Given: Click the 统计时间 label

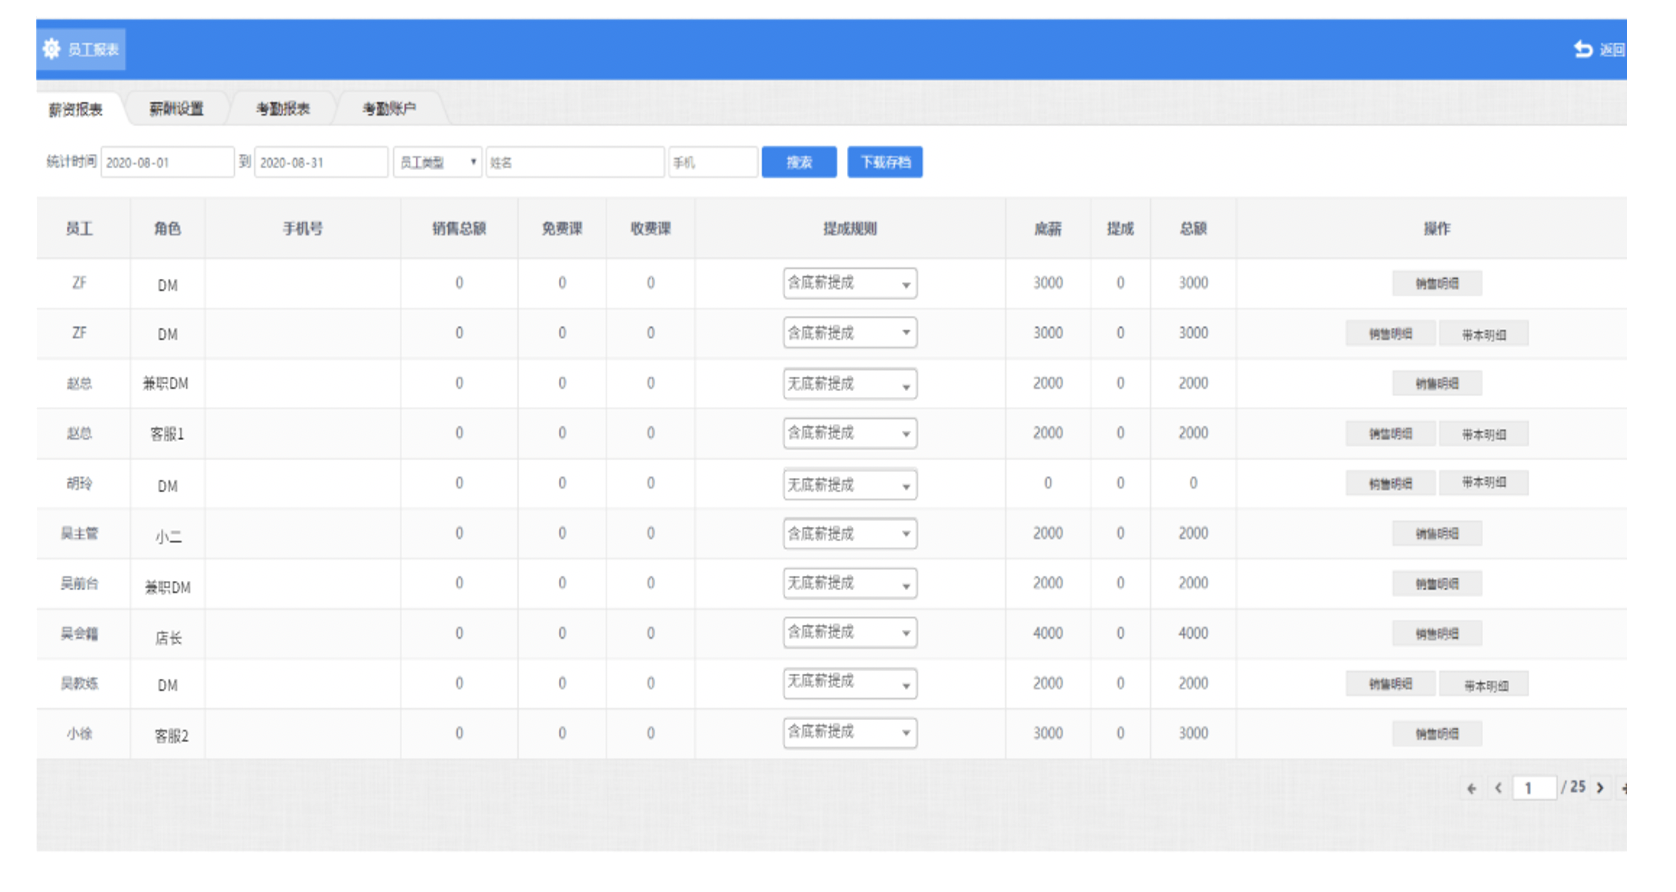Looking at the screenshot, I should point(71,161).
